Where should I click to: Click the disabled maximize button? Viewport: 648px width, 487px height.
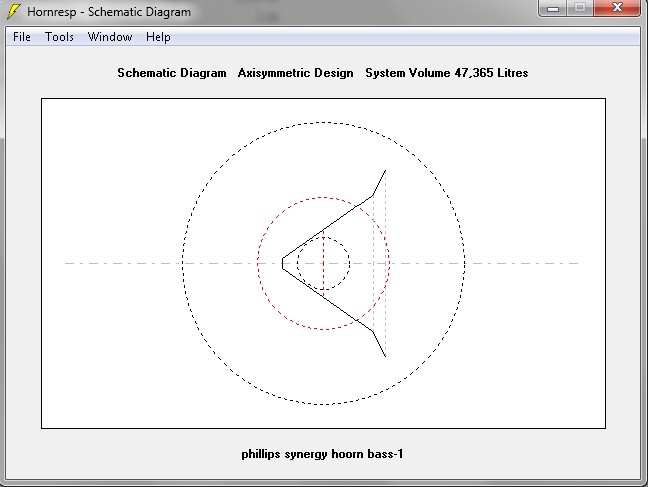coord(580,8)
